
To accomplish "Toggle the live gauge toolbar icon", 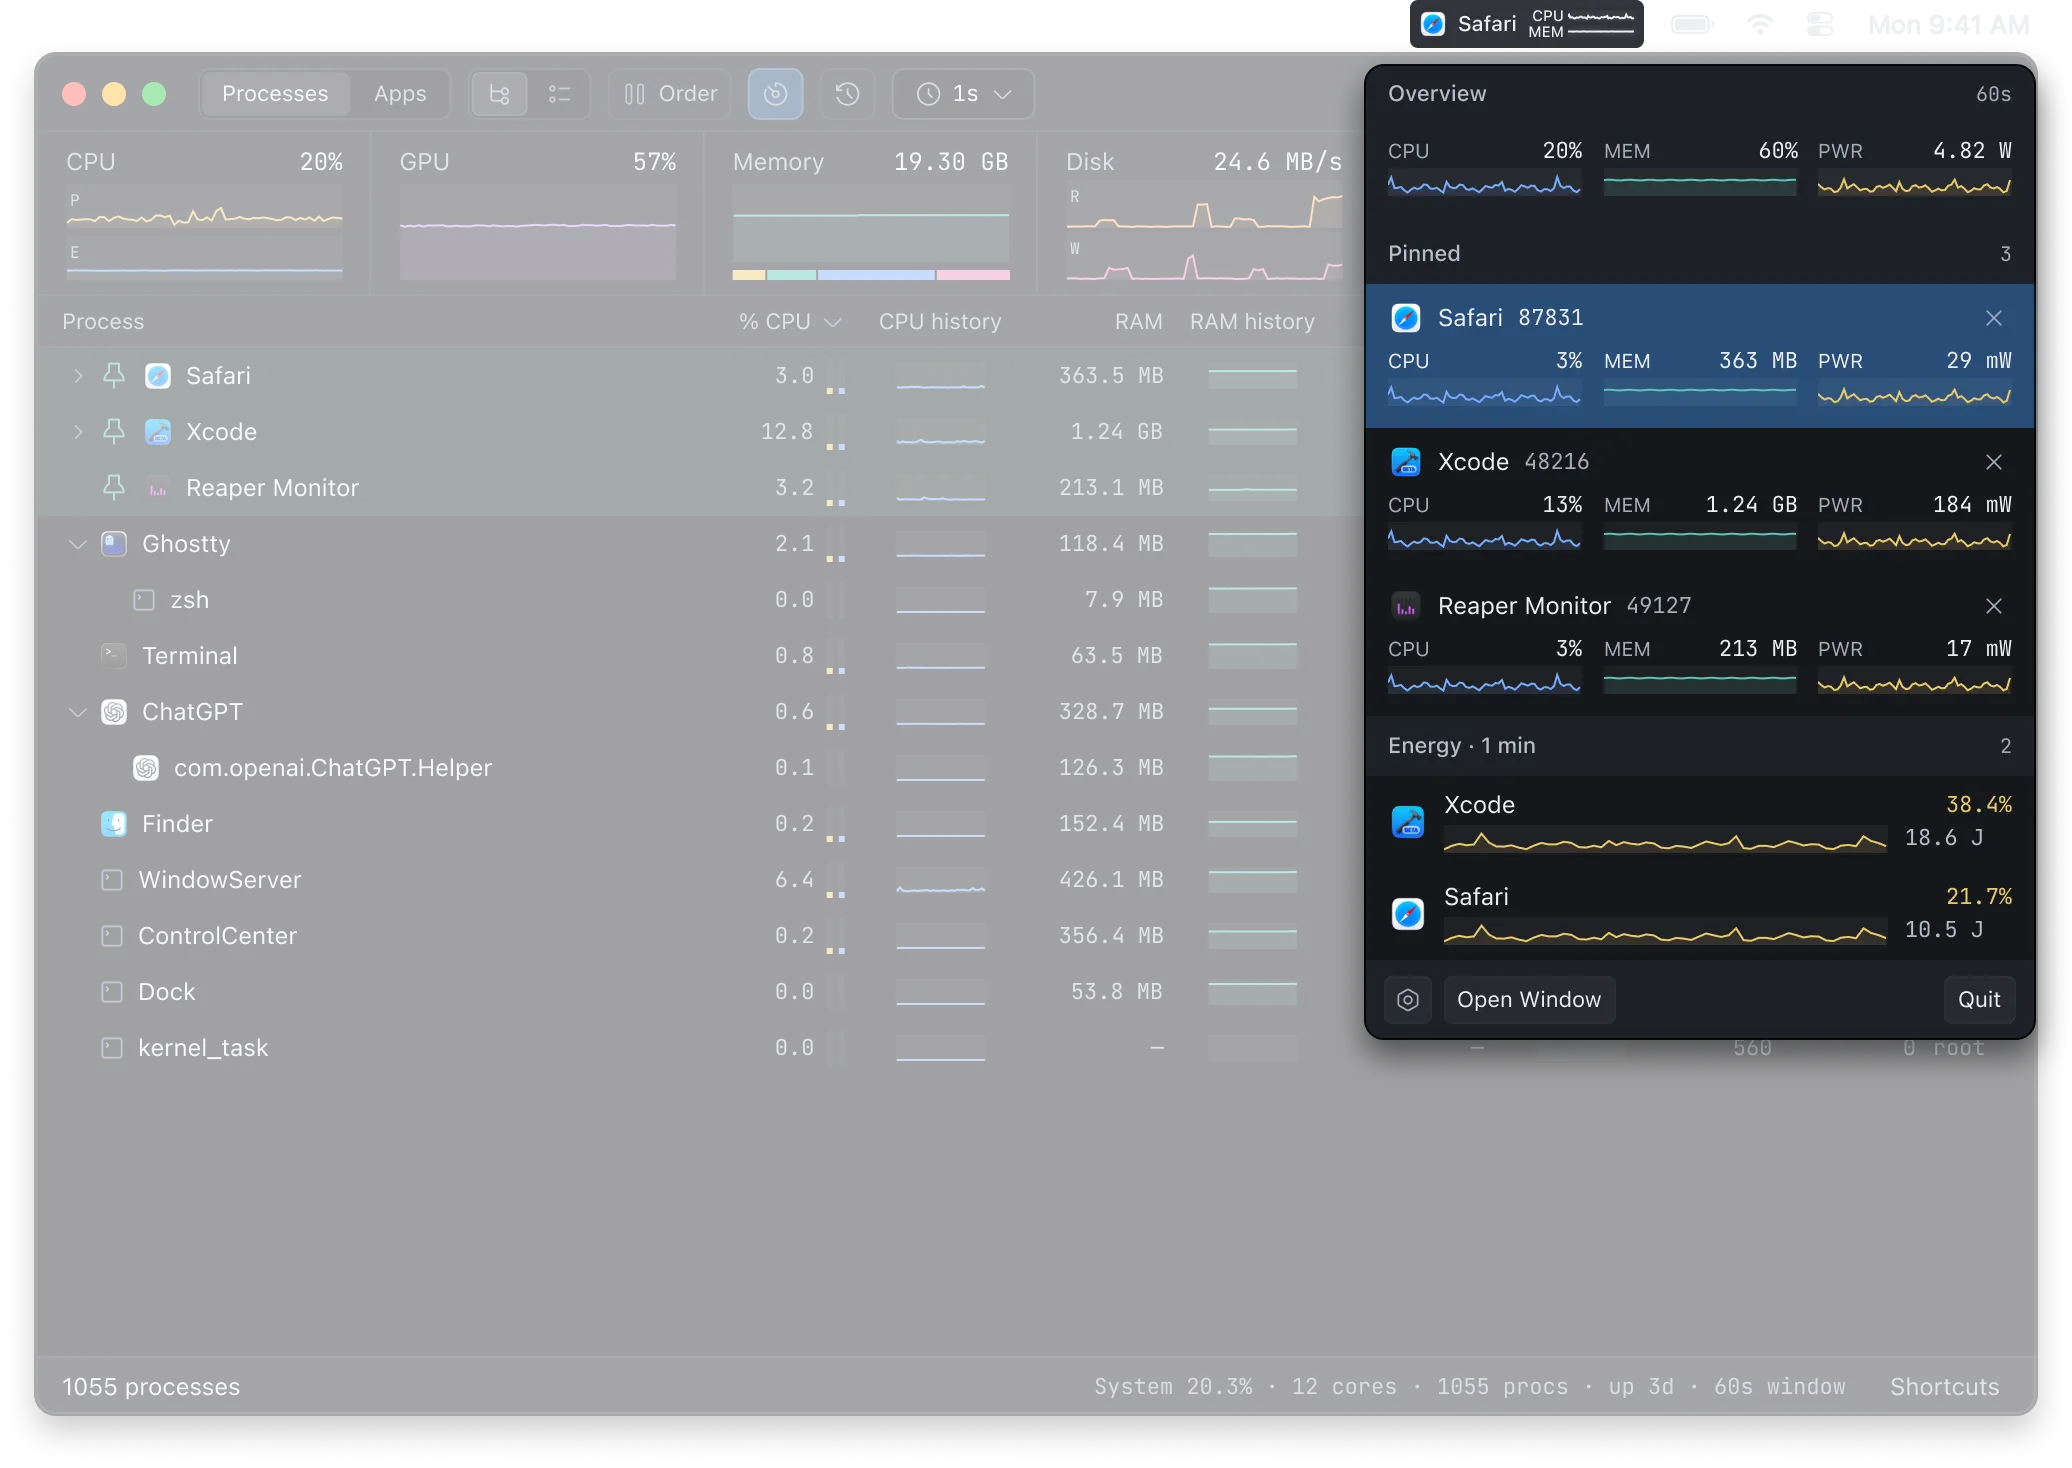I will 775,94.
